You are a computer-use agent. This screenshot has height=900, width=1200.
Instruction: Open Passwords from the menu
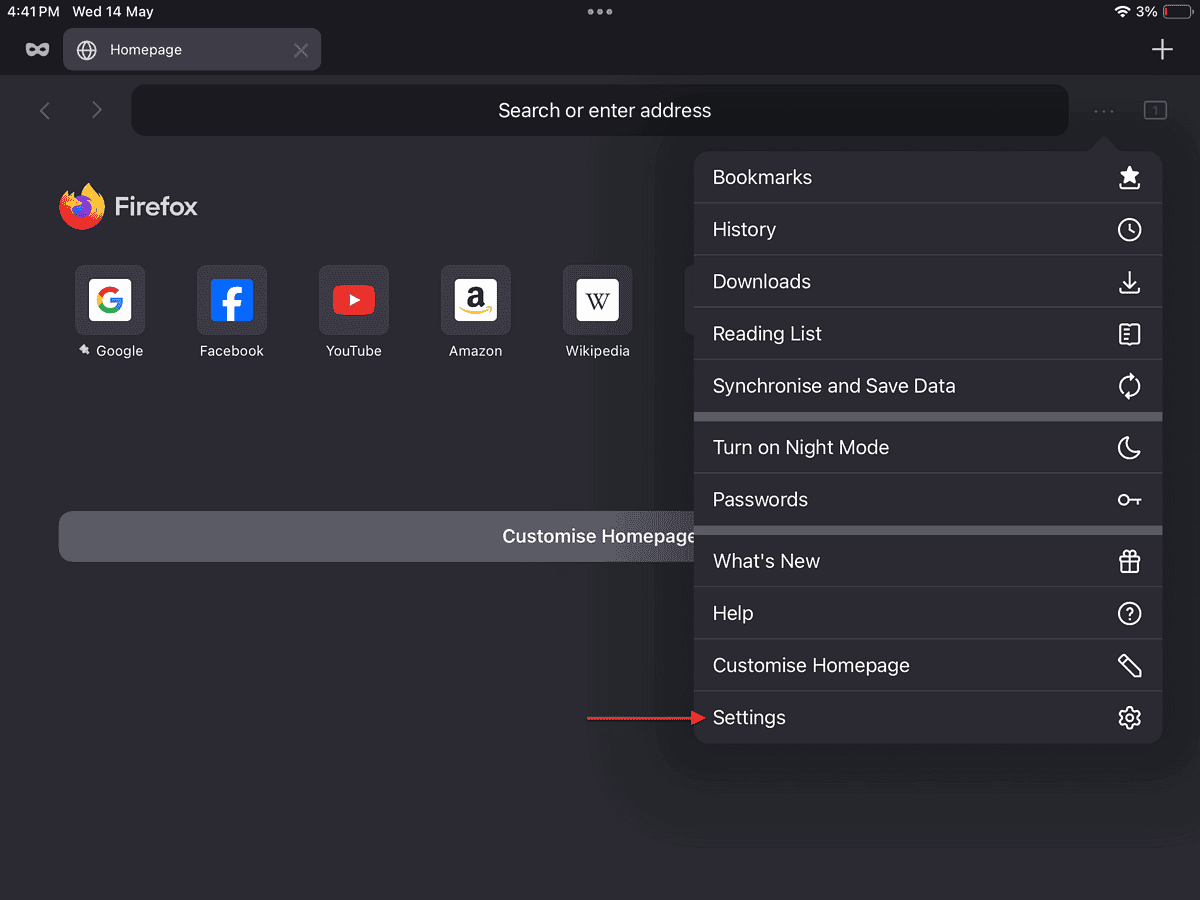[927, 500]
